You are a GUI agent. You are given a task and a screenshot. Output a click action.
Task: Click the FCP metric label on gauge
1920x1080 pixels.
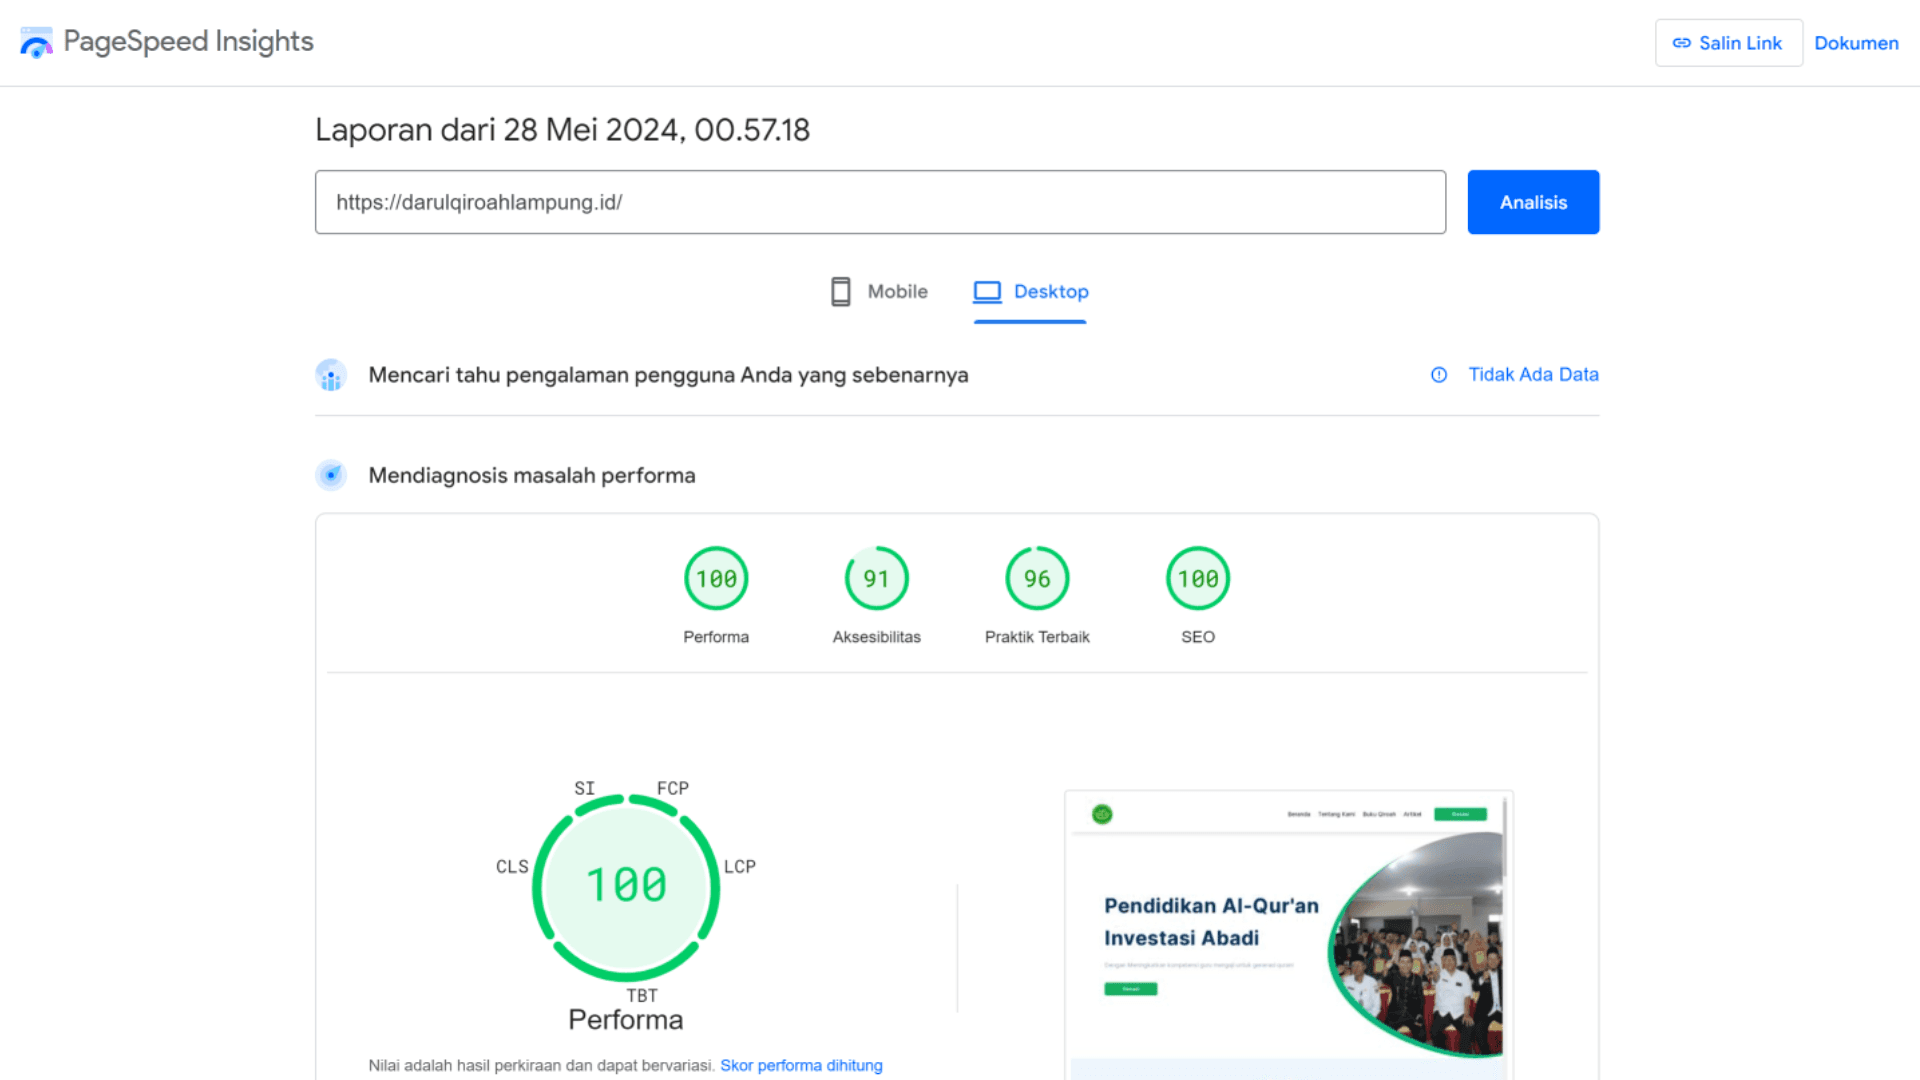[x=673, y=788]
